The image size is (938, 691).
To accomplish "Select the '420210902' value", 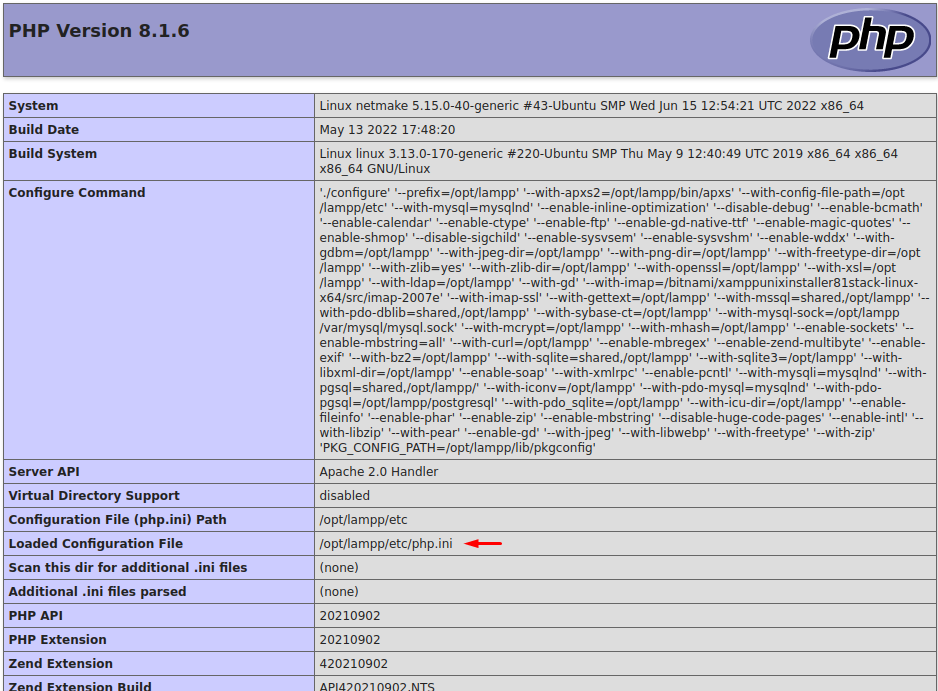I will (x=354, y=663).
